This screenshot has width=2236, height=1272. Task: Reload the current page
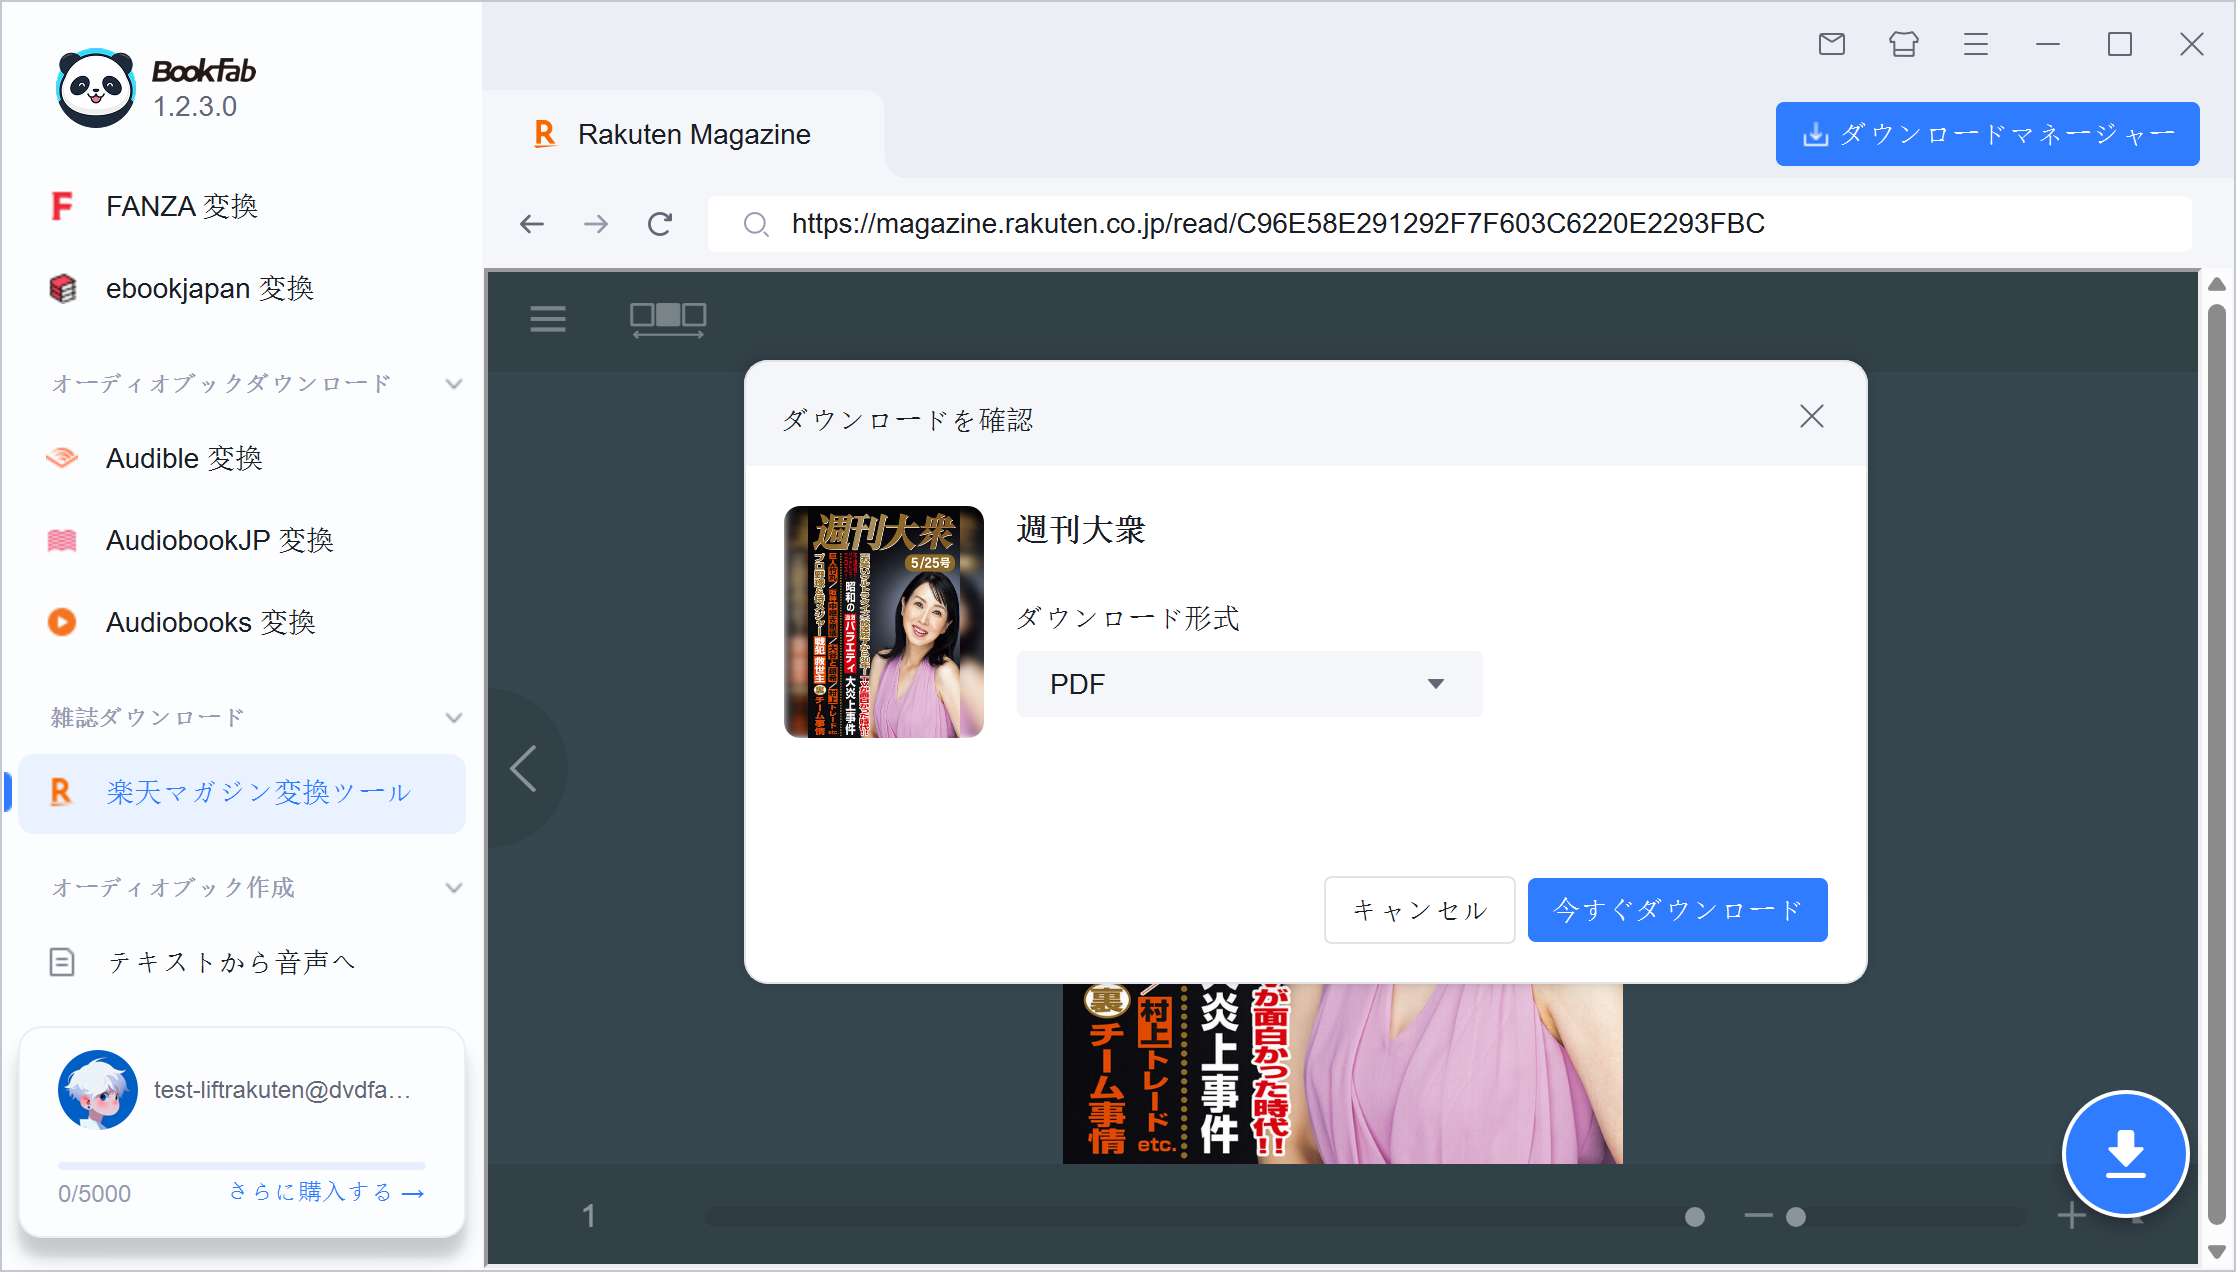tap(660, 224)
